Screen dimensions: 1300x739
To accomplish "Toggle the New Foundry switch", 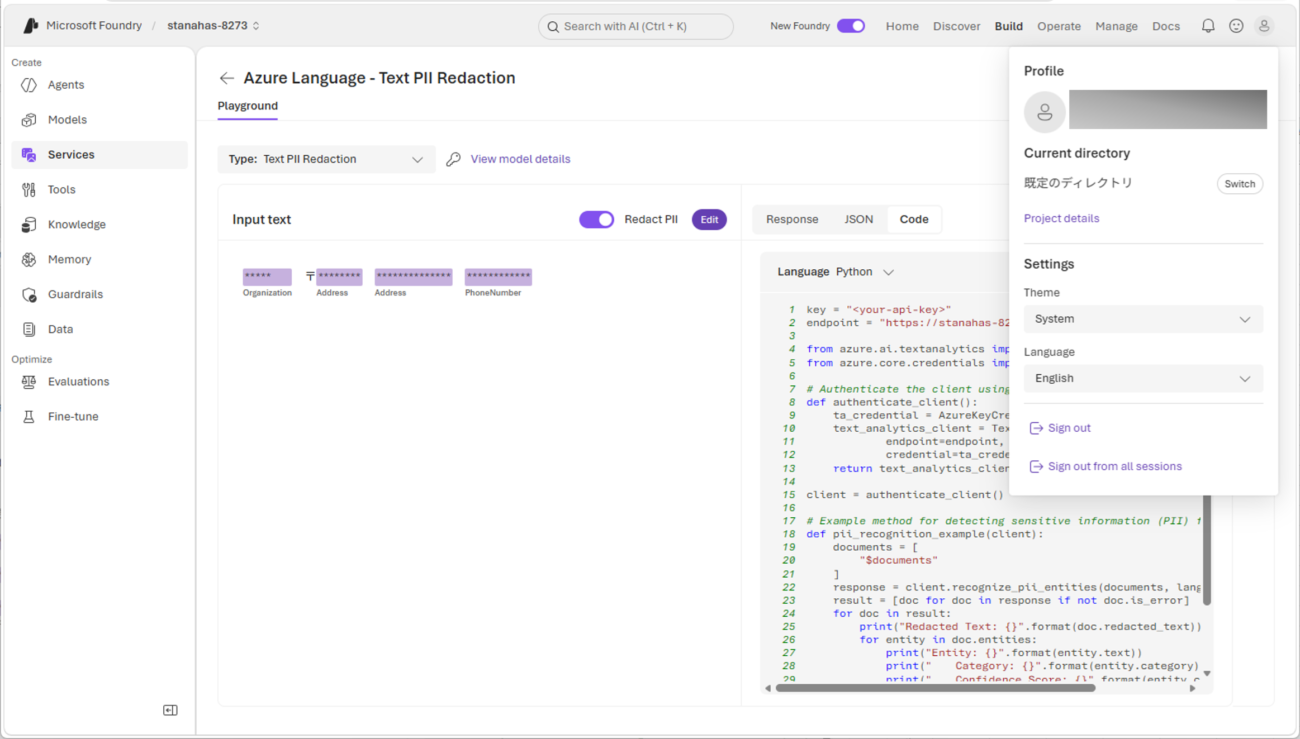I will 851,26.
